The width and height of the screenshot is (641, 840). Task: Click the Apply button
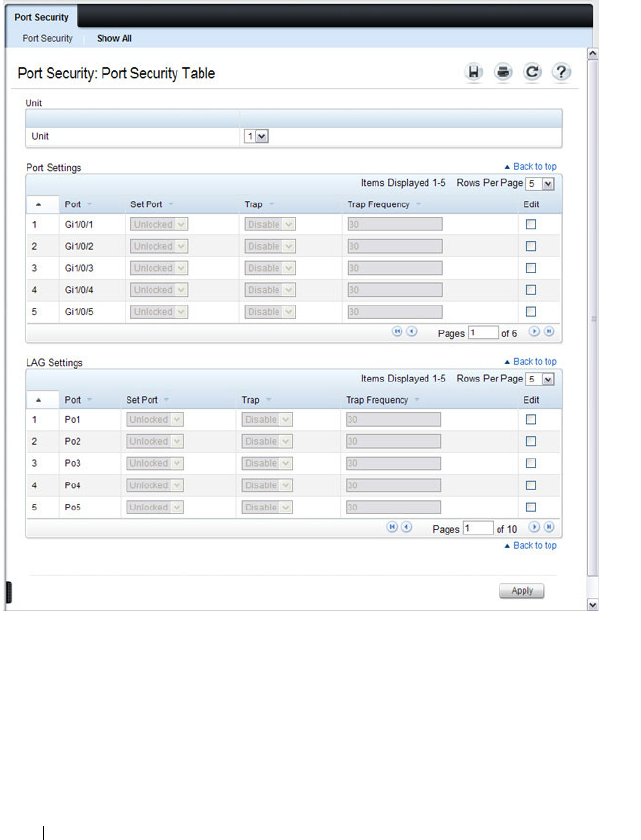click(x=522, y=590)
